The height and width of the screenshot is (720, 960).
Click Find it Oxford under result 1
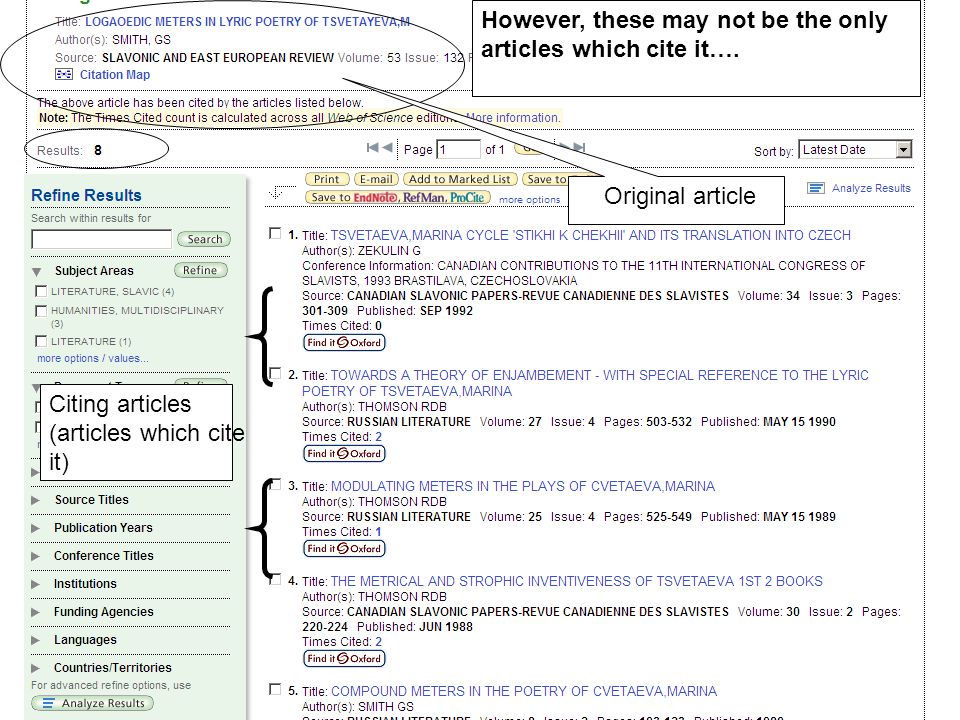[x=344, y=342]
